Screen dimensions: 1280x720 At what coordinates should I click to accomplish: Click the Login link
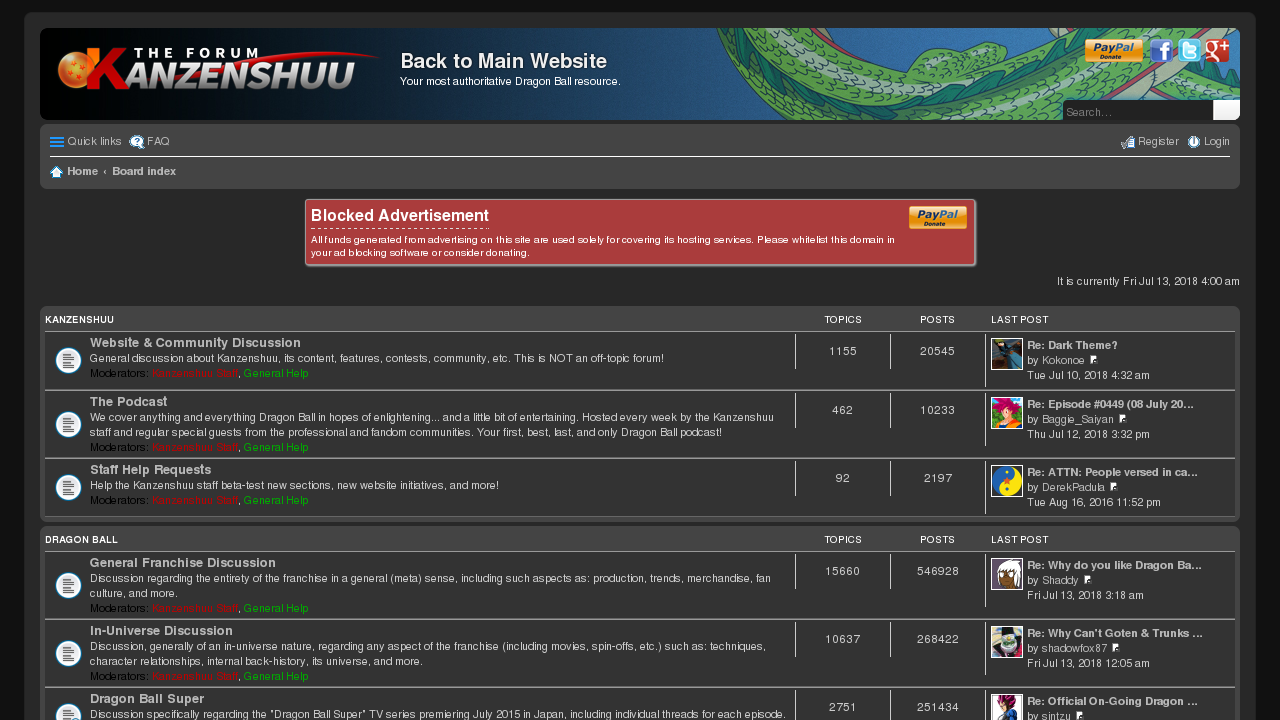[x=1208, y=142]
